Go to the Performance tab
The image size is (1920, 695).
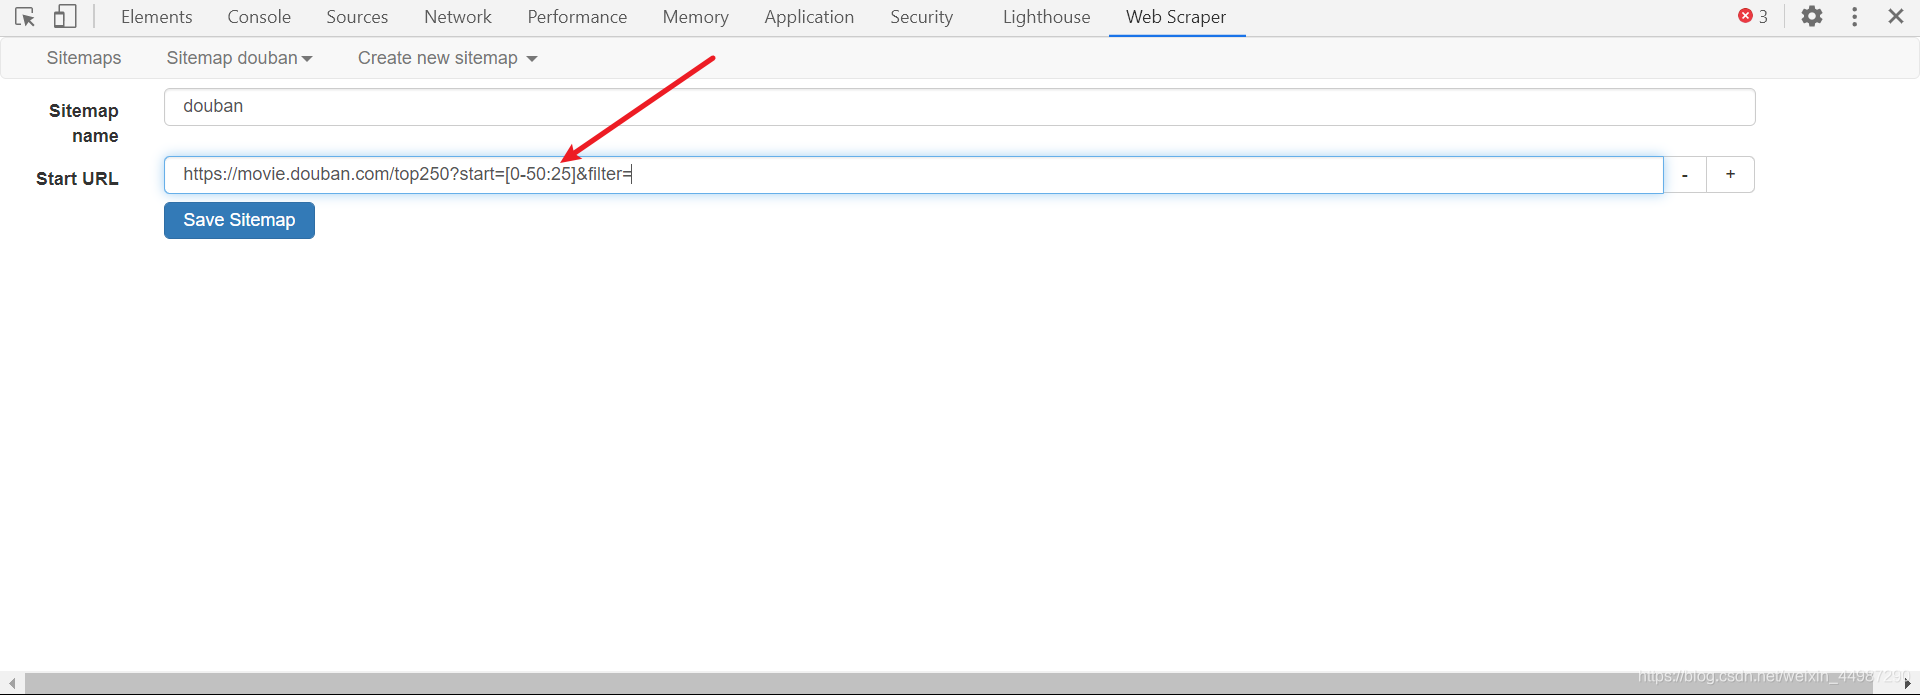pos(577,17)
